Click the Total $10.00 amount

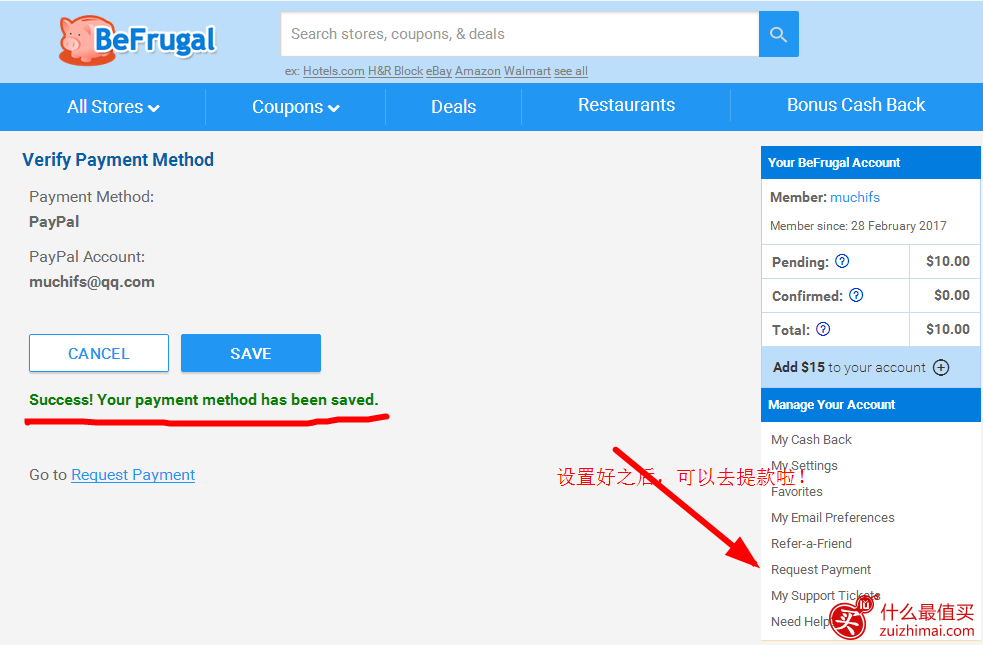click(948, 329)
